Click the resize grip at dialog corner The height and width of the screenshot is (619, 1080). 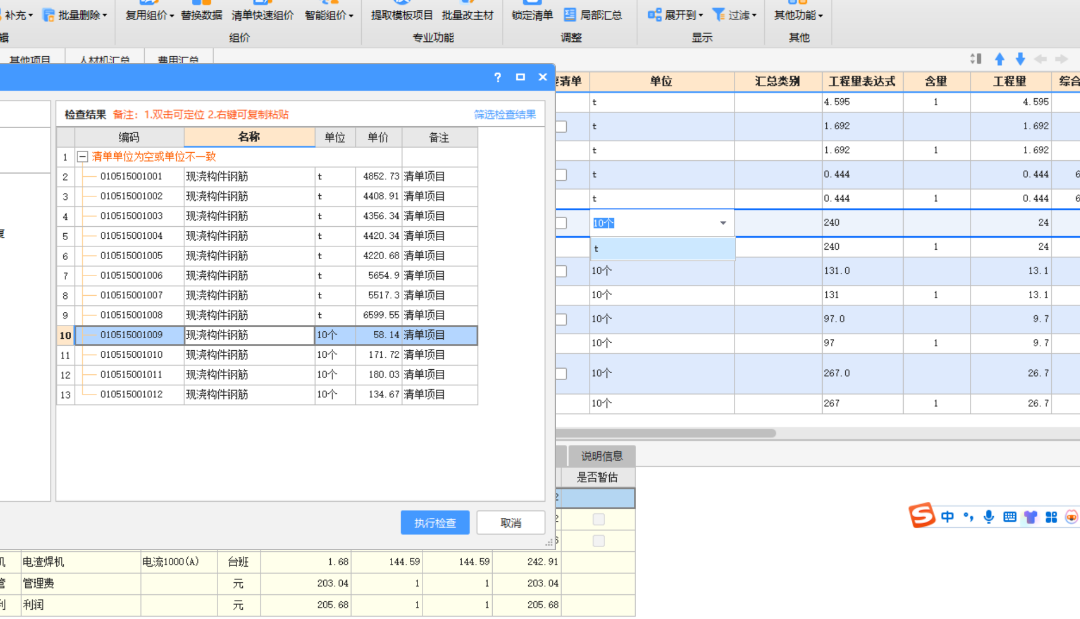click(549, 543)
